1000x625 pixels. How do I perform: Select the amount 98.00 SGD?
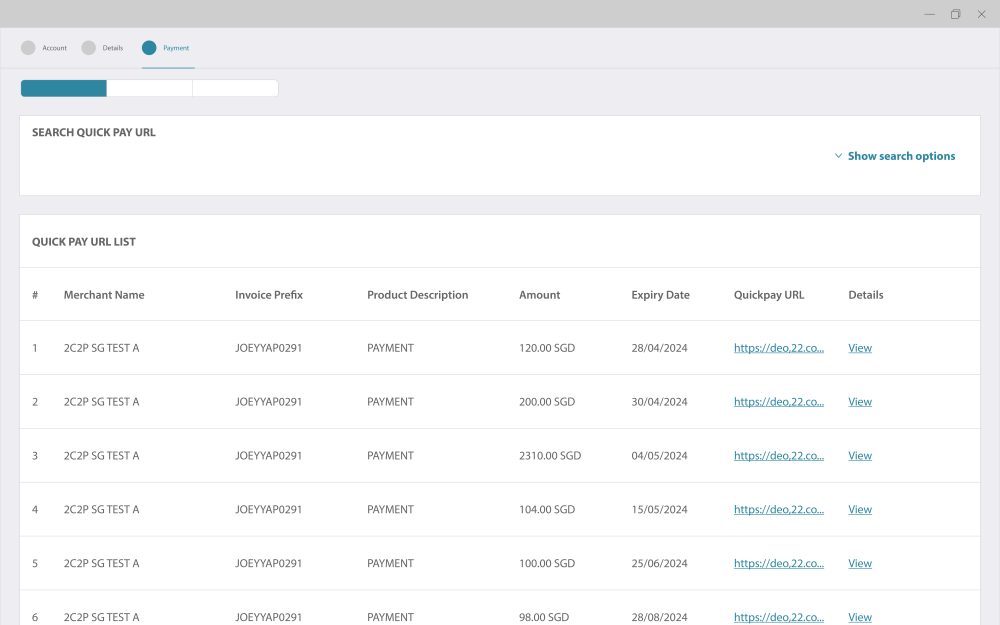pos(544,617)
